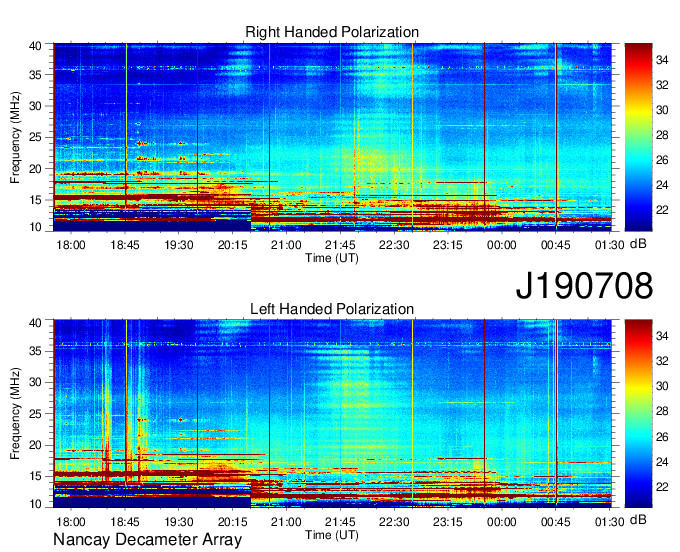Click 21:00 tick under Right Handed plot
This screenshot has width=680, height=552.
pos(286,245)
